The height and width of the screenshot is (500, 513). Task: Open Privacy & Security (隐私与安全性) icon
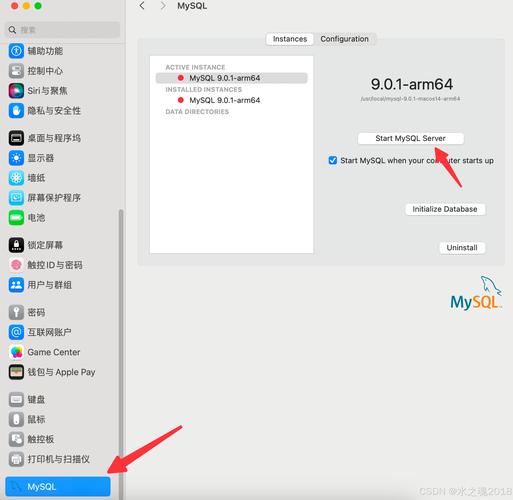[x=16, y=111]
